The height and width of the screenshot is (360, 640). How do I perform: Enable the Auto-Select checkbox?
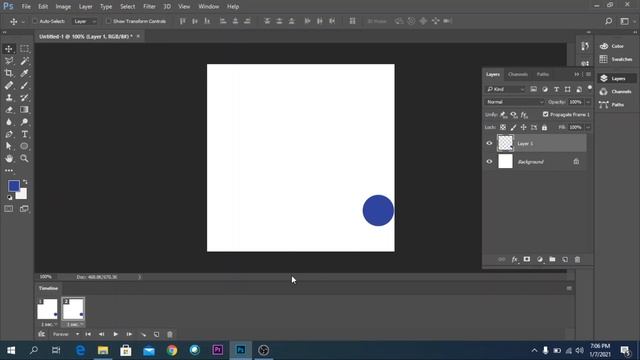35,21
